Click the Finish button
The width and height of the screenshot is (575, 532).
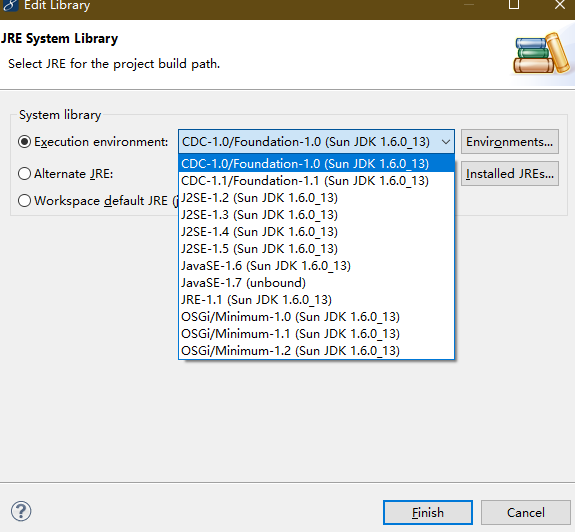coord(428,512)
